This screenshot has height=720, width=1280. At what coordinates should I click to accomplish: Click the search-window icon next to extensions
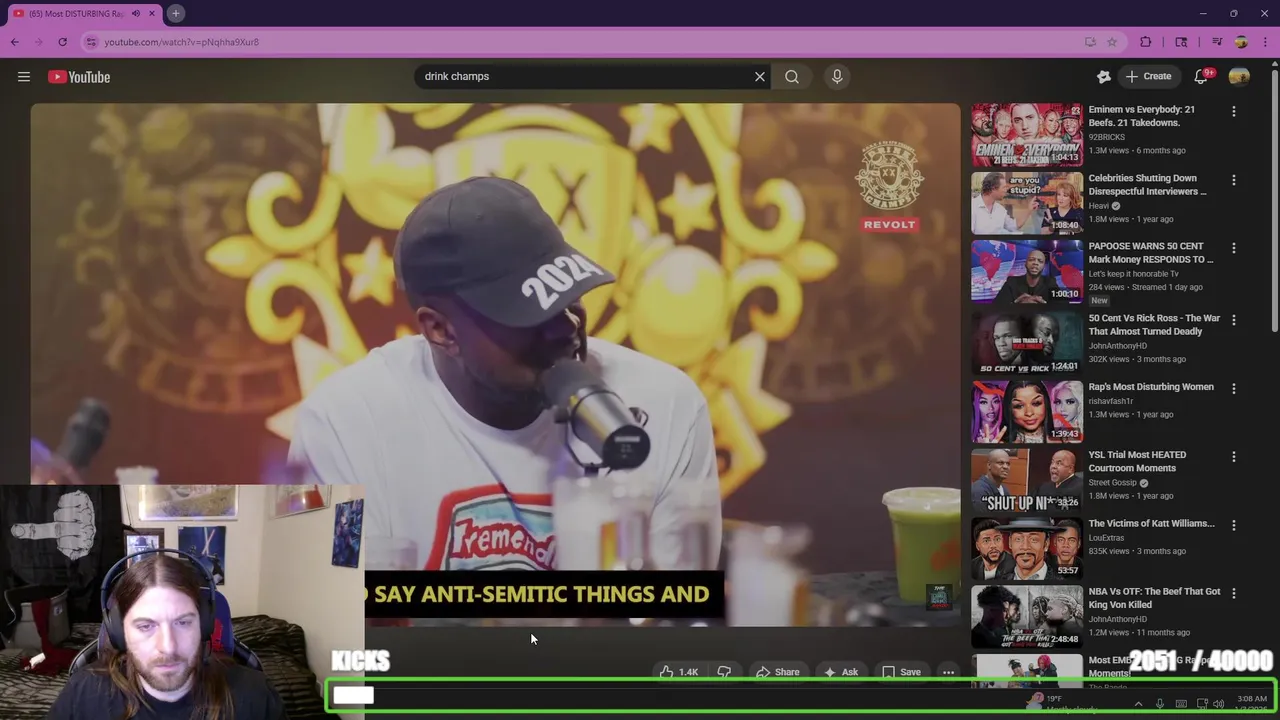pyautogui.click(x=1181, y=42)
